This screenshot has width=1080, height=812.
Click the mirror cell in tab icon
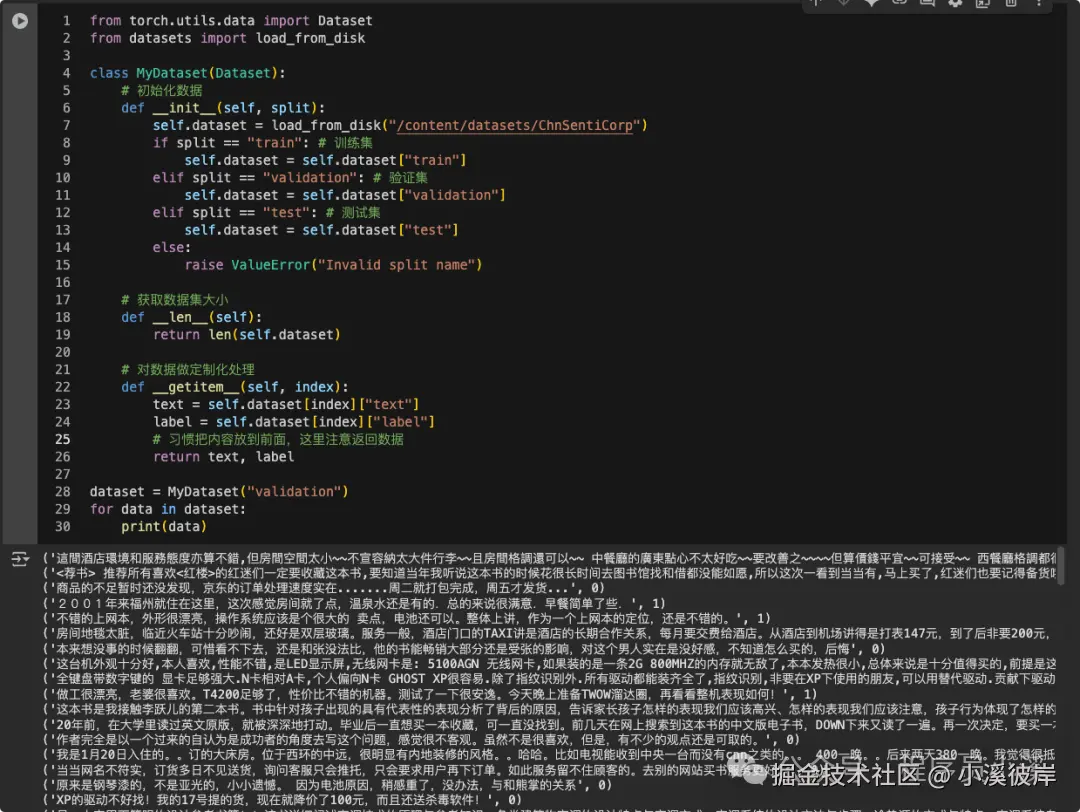tap(983, 3)
